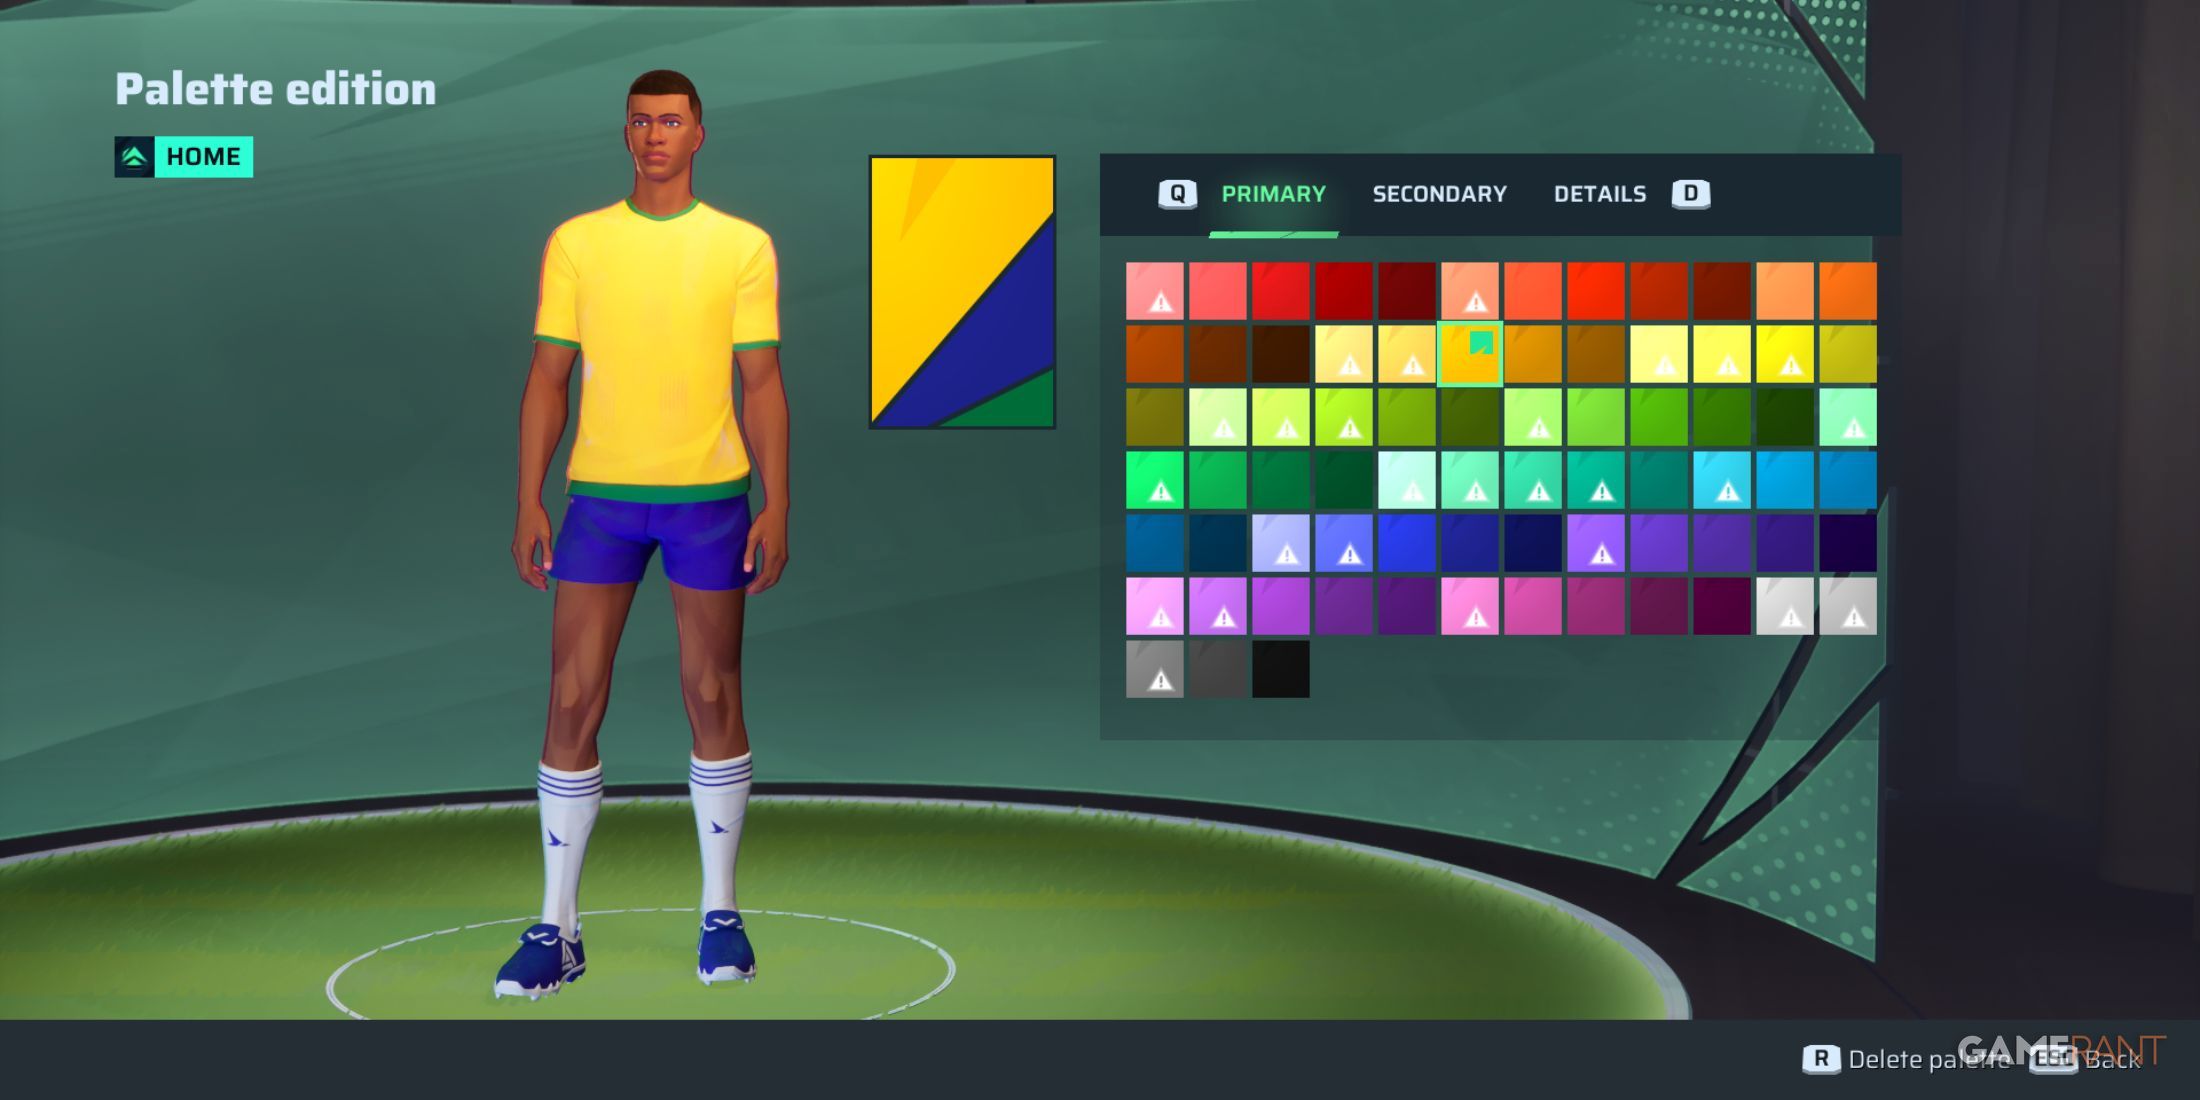Switch to the Secondary tab
Screen dimensions: 2200x1100
1440,194
